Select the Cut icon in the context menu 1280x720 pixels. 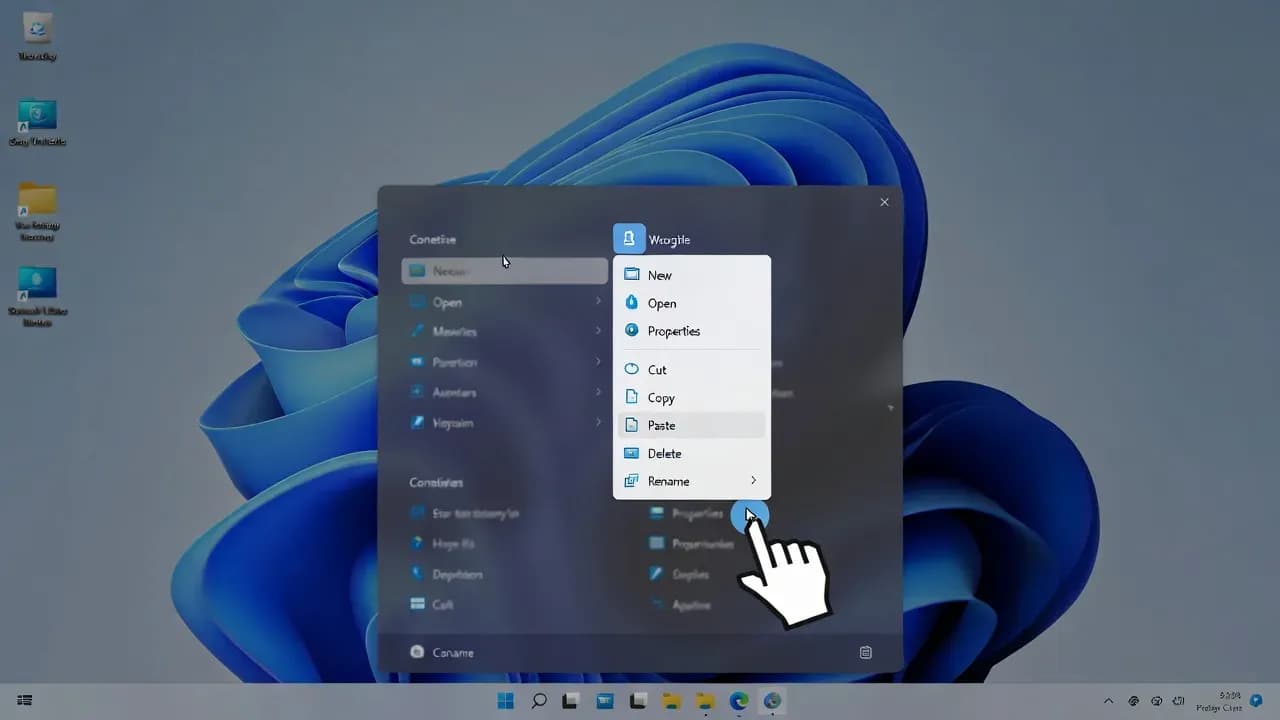(632, 369)
